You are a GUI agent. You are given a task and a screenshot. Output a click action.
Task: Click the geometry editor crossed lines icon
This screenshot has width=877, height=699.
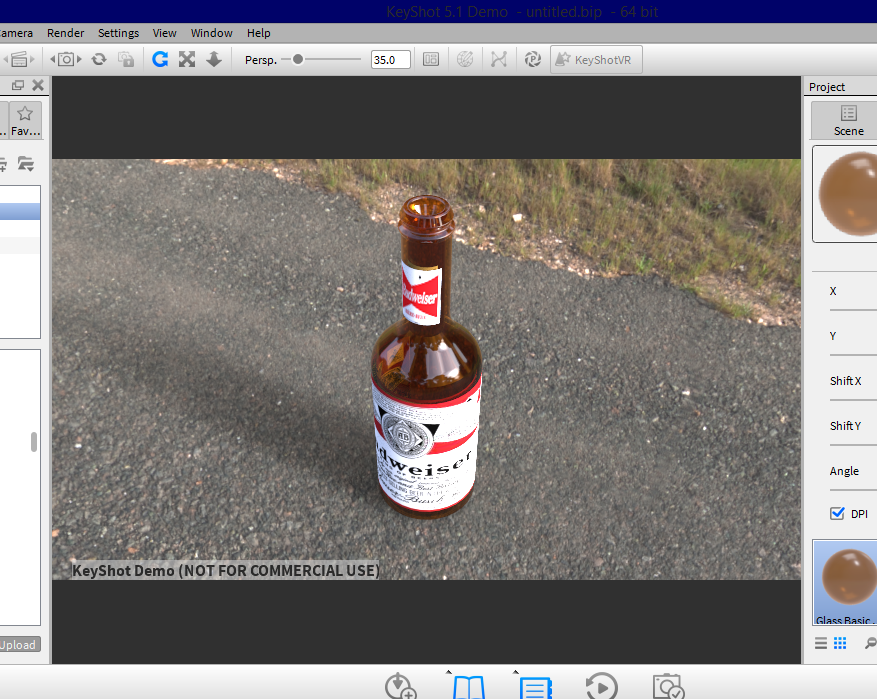tap(499, 59)
